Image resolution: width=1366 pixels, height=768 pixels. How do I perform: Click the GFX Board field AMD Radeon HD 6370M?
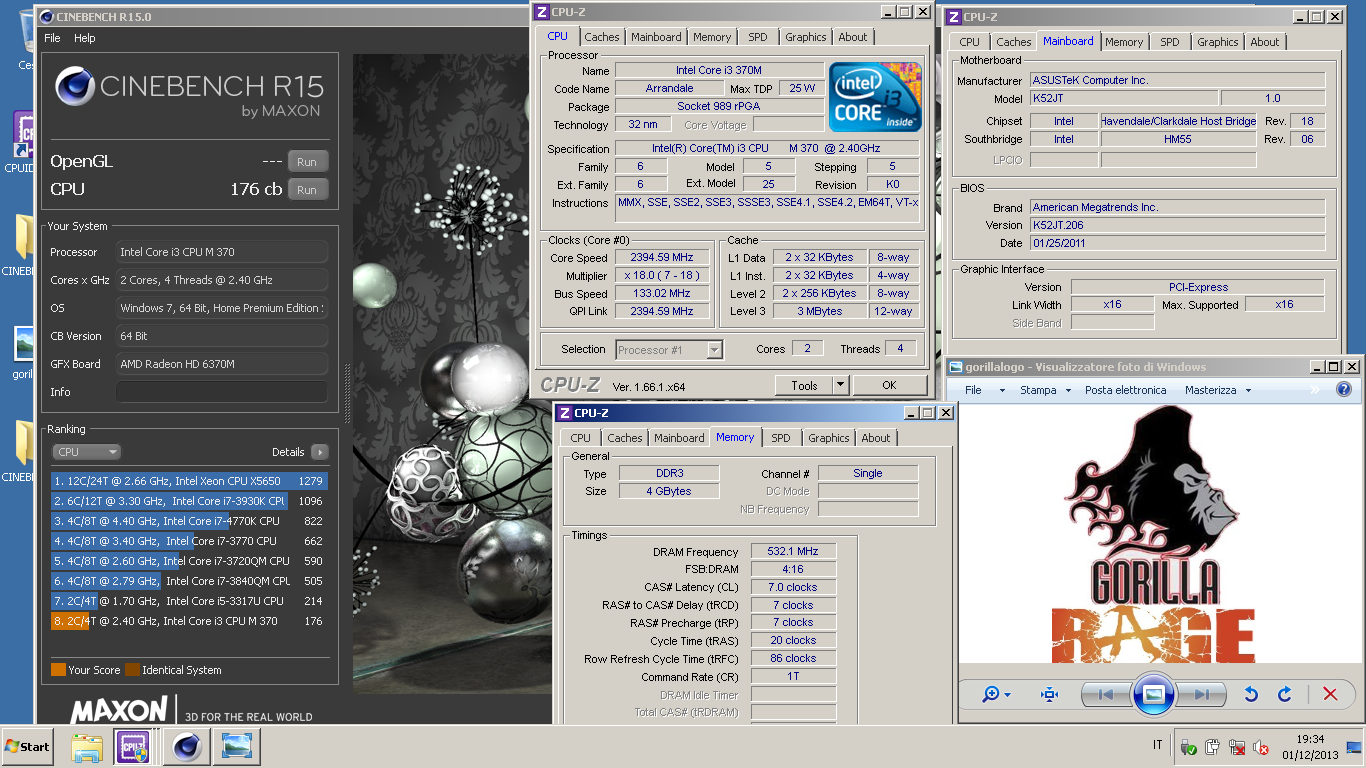click(221, 364)
